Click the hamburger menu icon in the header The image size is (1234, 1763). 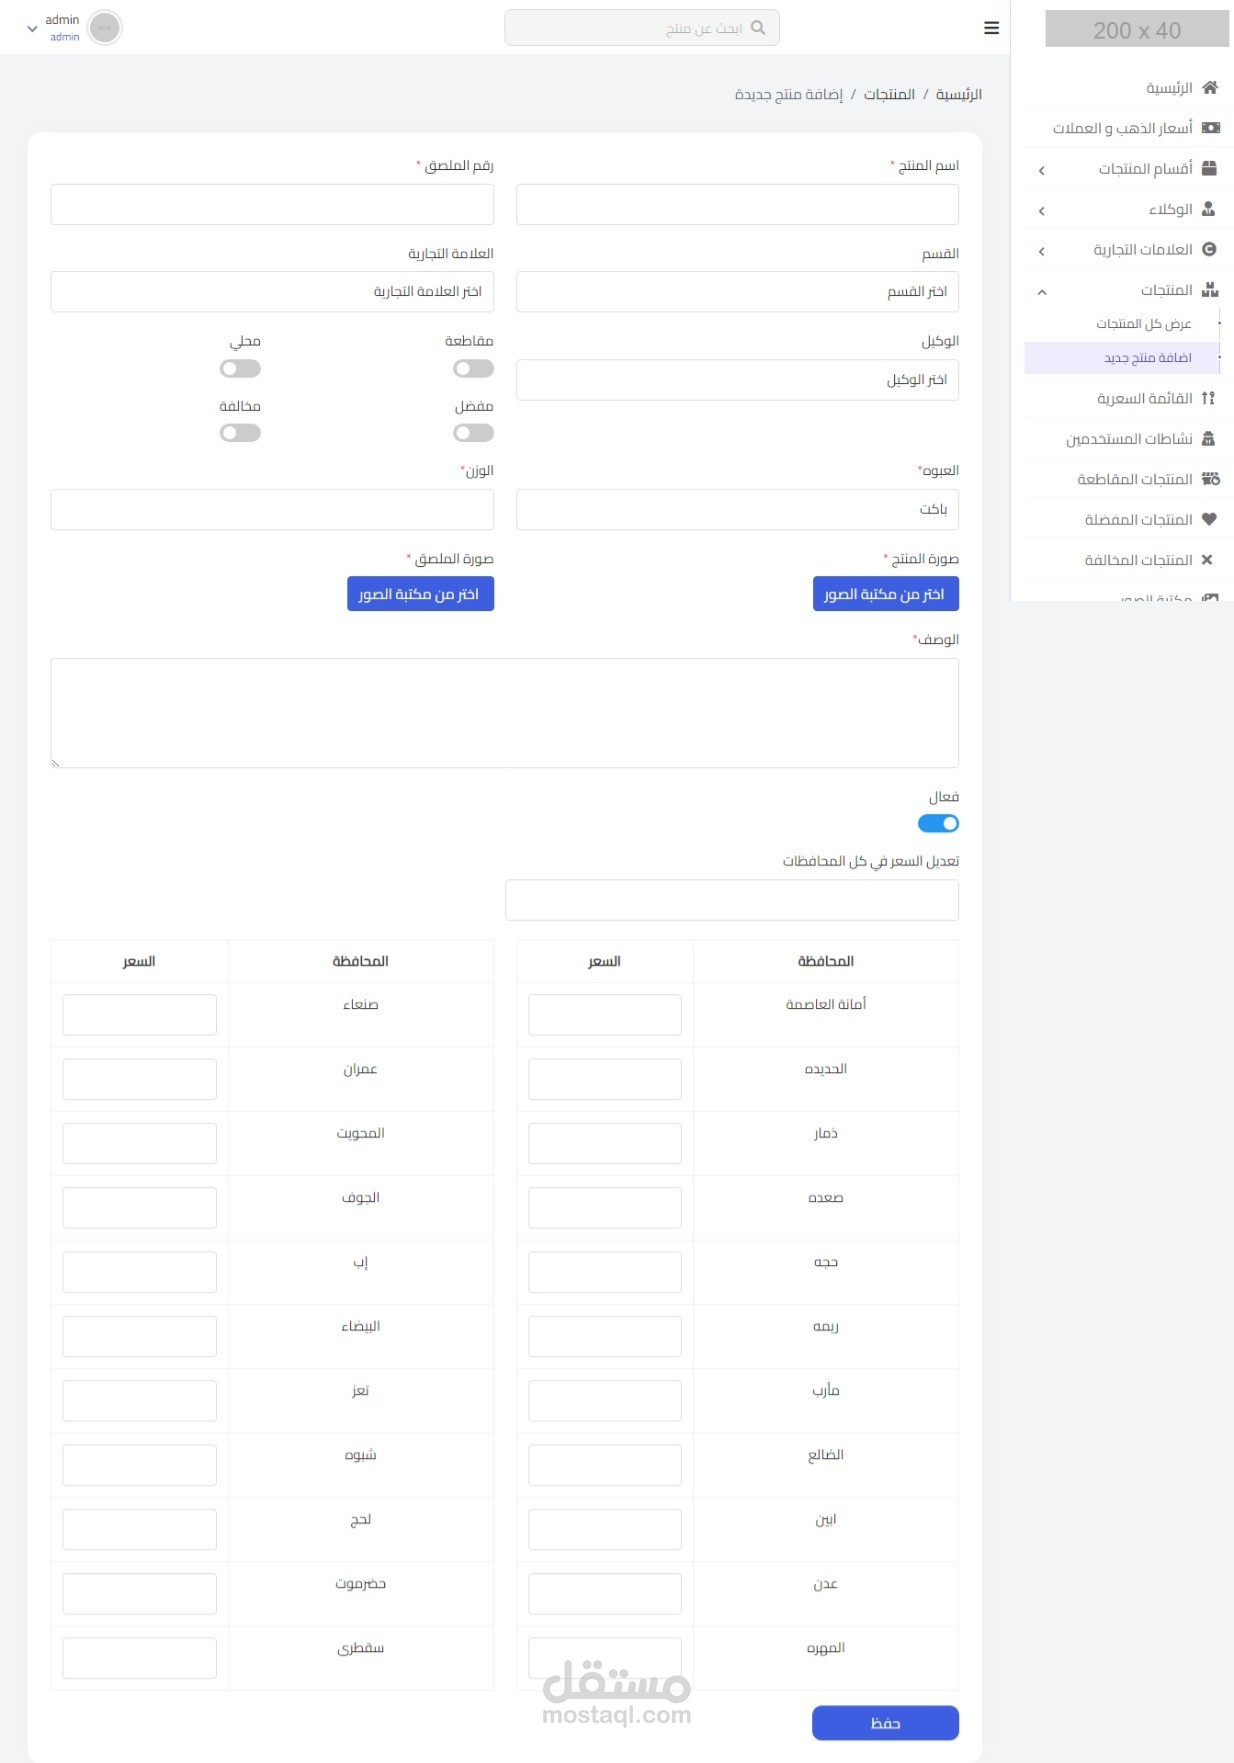[x=991, y=28]
